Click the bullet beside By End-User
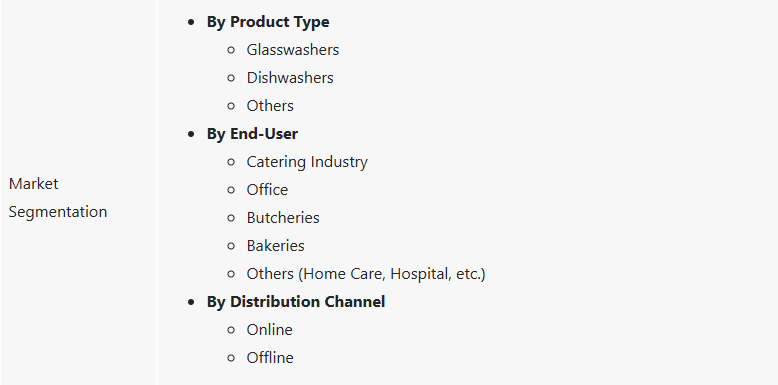Viewport: 778px width, 385px height. [192, 134]
